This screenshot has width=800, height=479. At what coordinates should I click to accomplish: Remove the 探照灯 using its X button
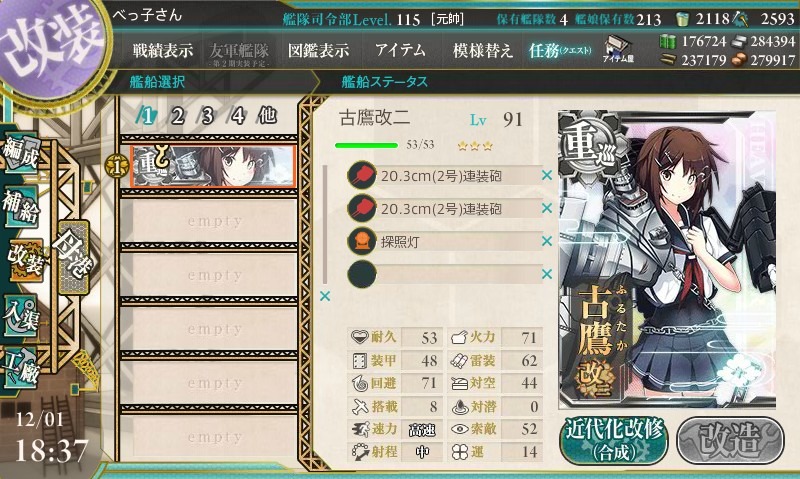click(x=547, y=241)
